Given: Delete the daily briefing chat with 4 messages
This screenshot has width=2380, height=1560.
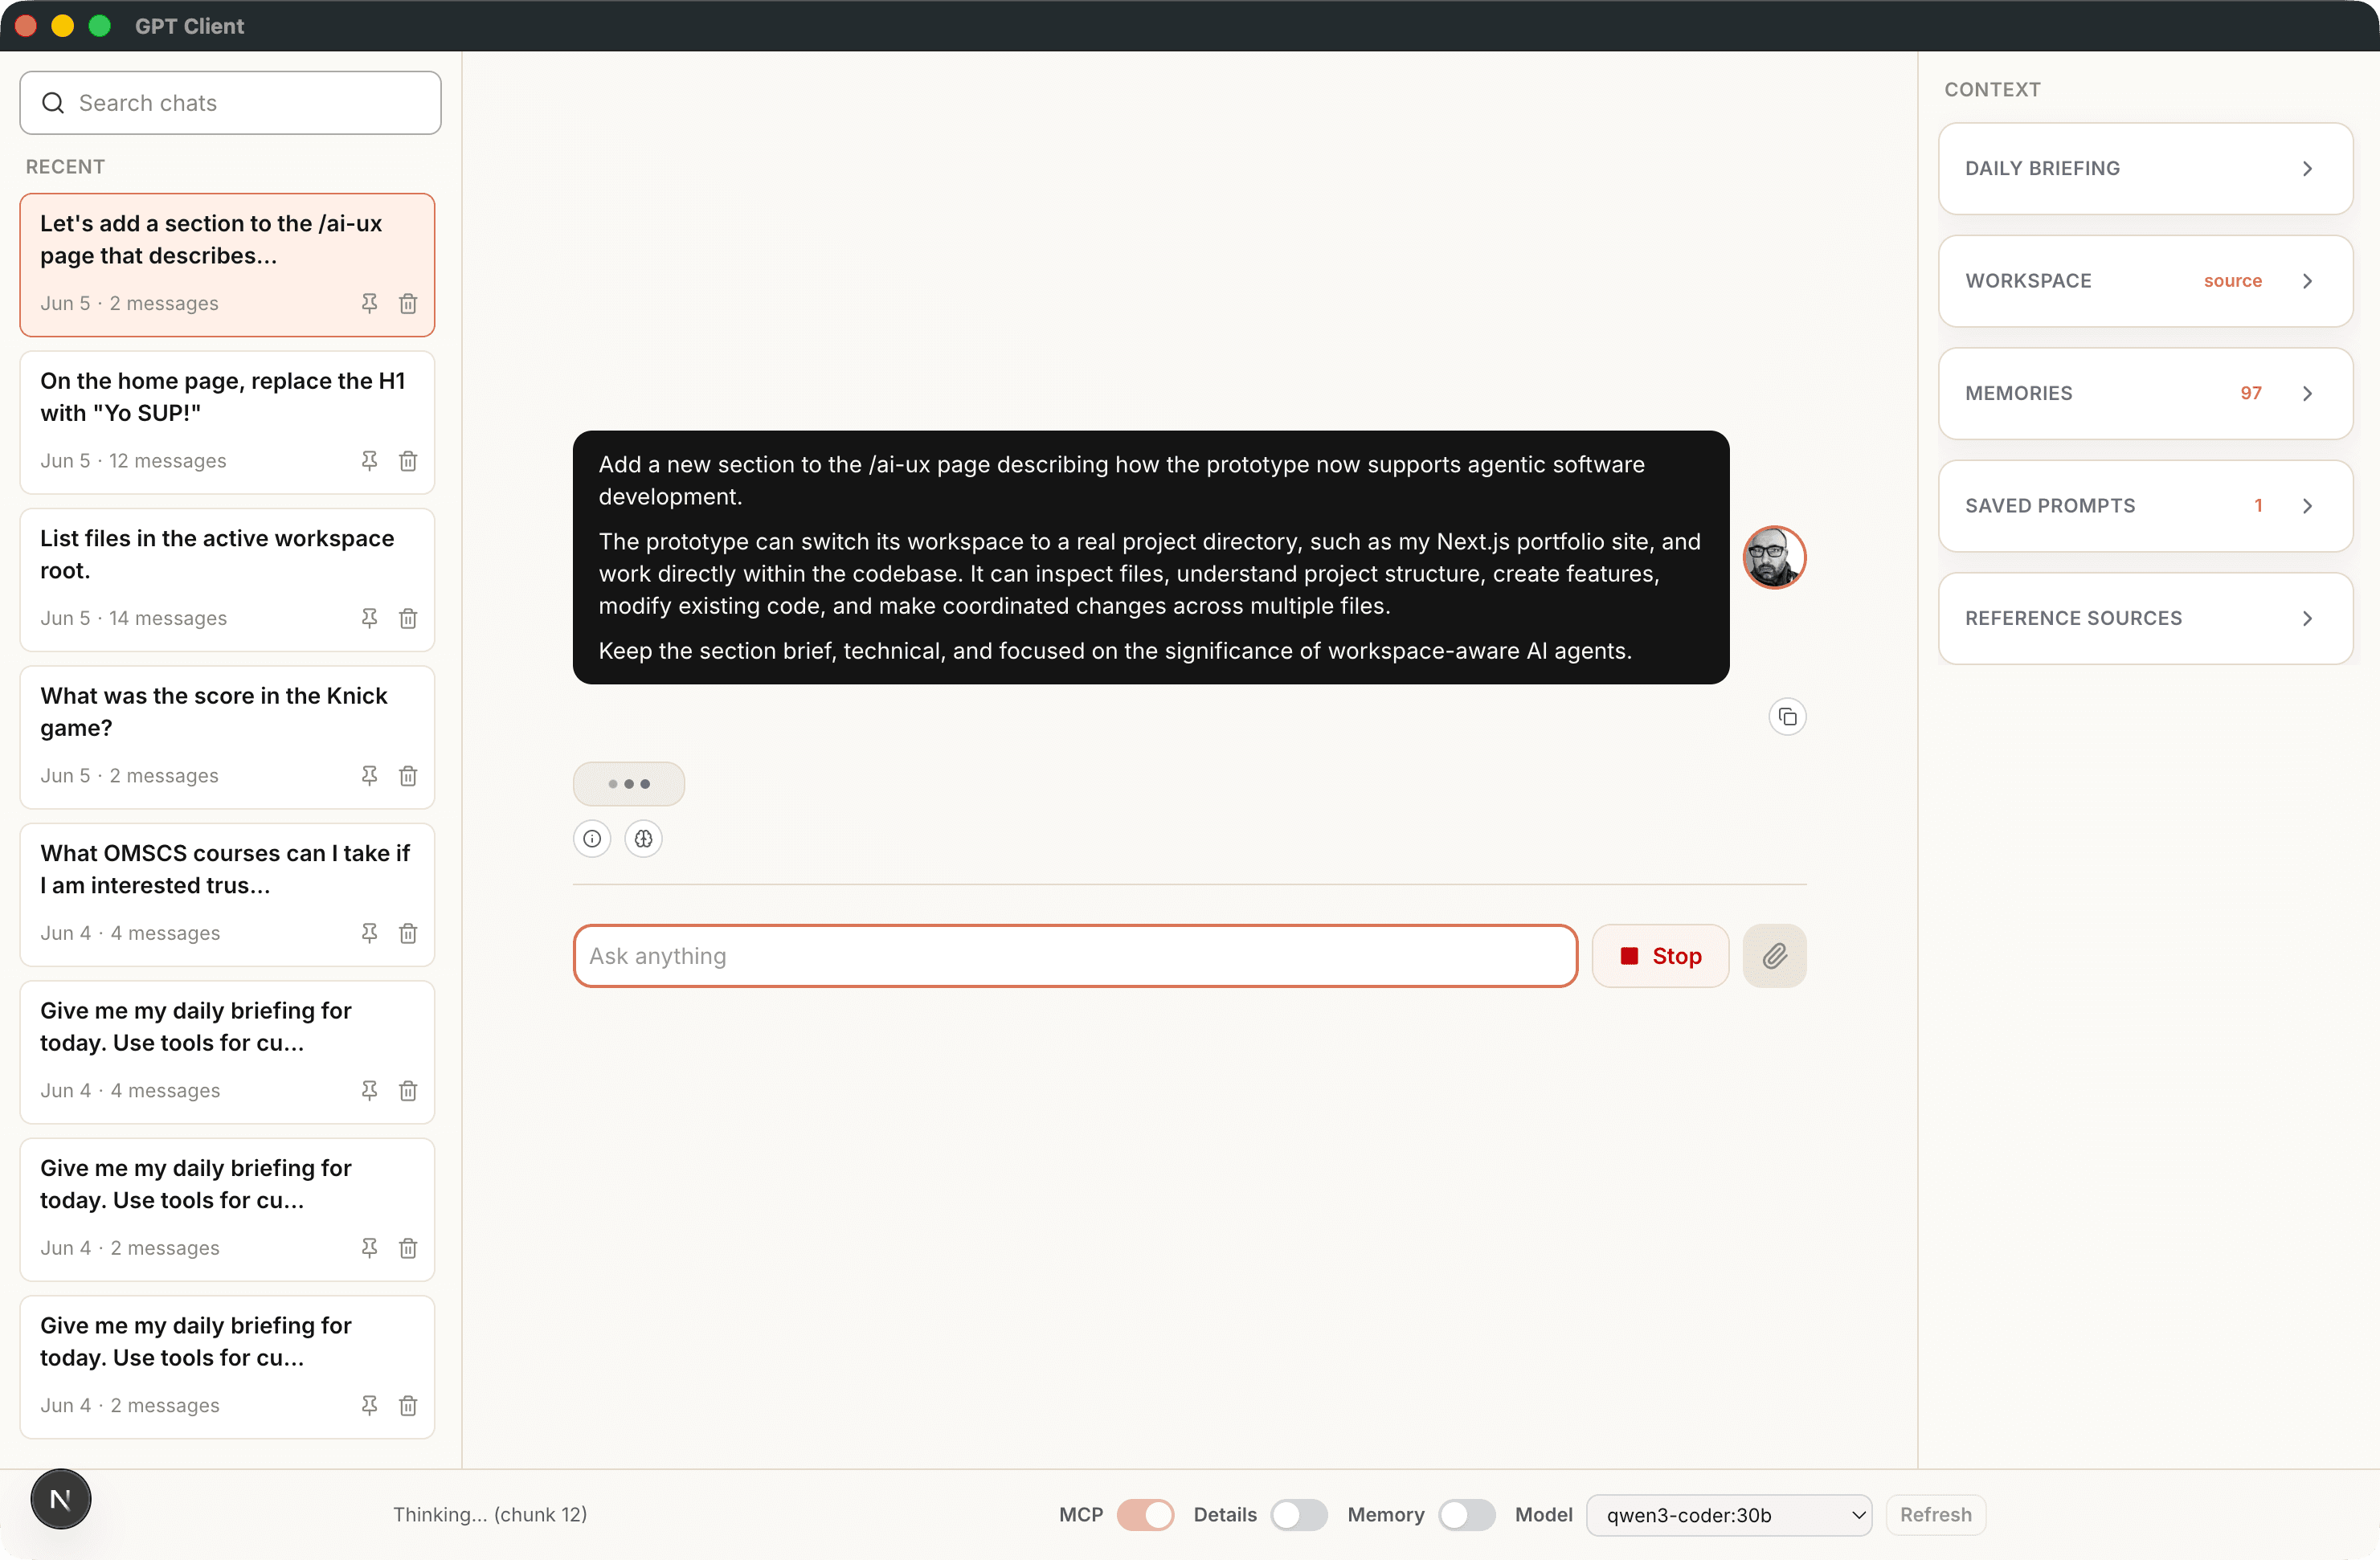Looking at the screenshot, I should pos(408,1091).
